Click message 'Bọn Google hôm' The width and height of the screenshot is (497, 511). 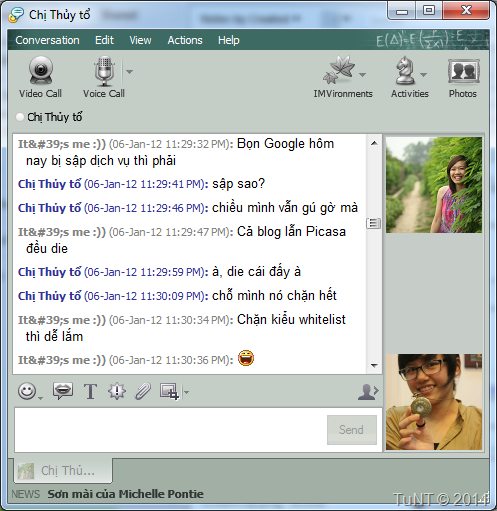[x=285, y=144]
